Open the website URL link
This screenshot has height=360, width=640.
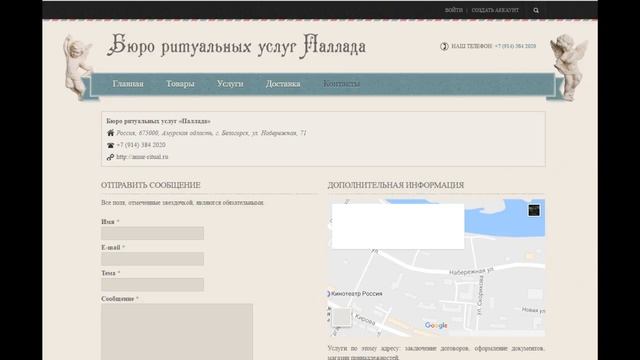coord(142,157)
